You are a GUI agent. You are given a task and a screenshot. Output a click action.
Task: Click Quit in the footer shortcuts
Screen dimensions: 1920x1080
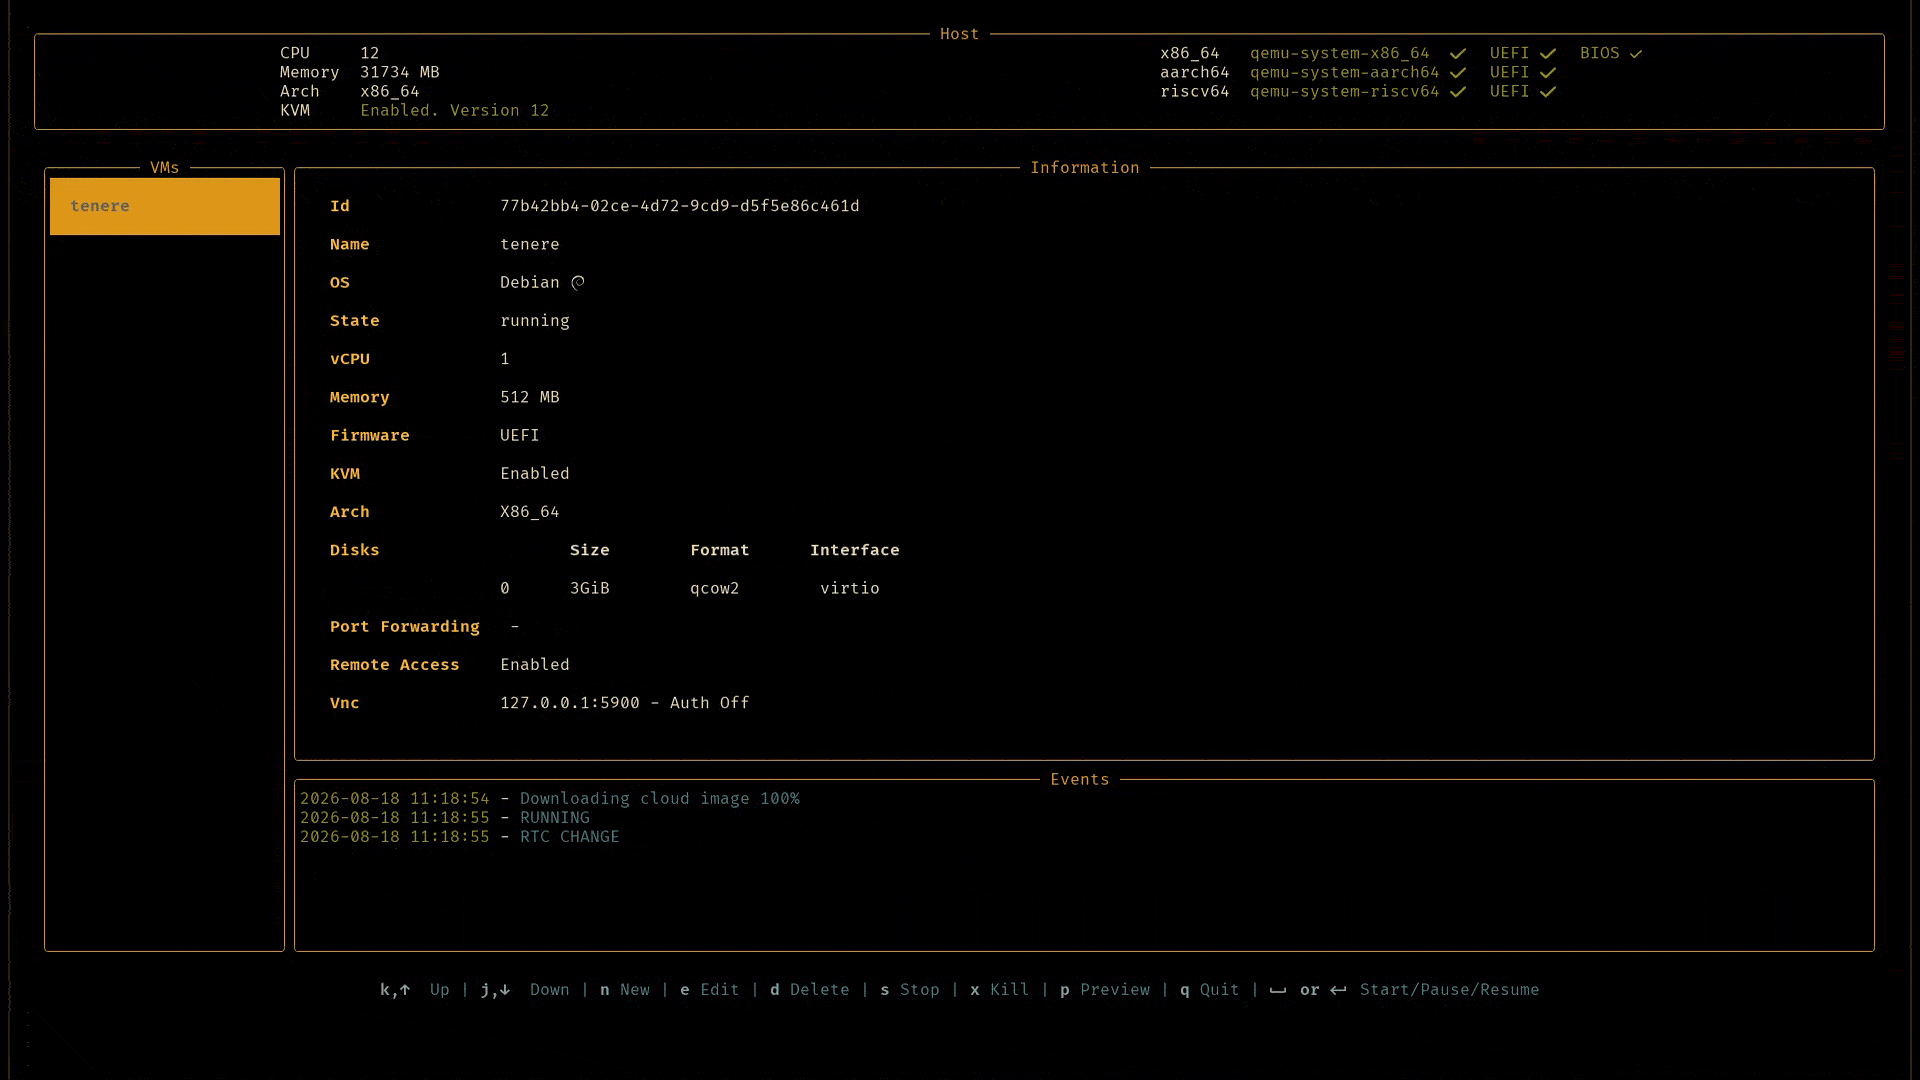[1220, 990]
